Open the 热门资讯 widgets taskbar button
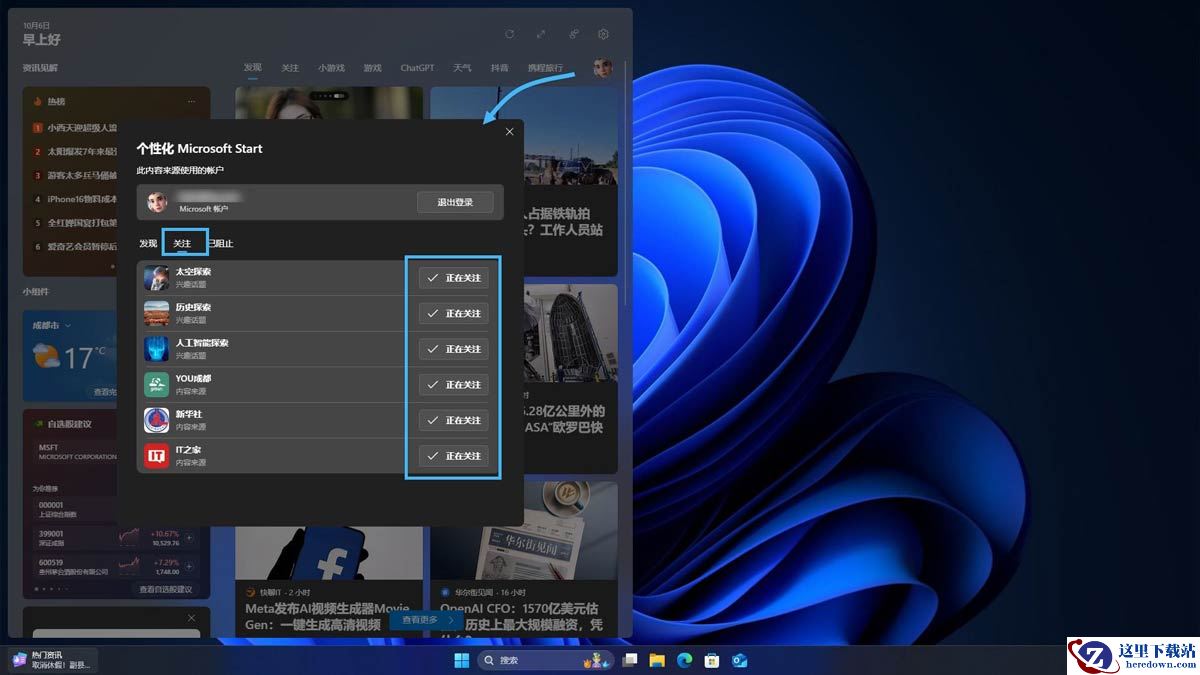The width and height of the screenshot is (1200, 675). 53,660
